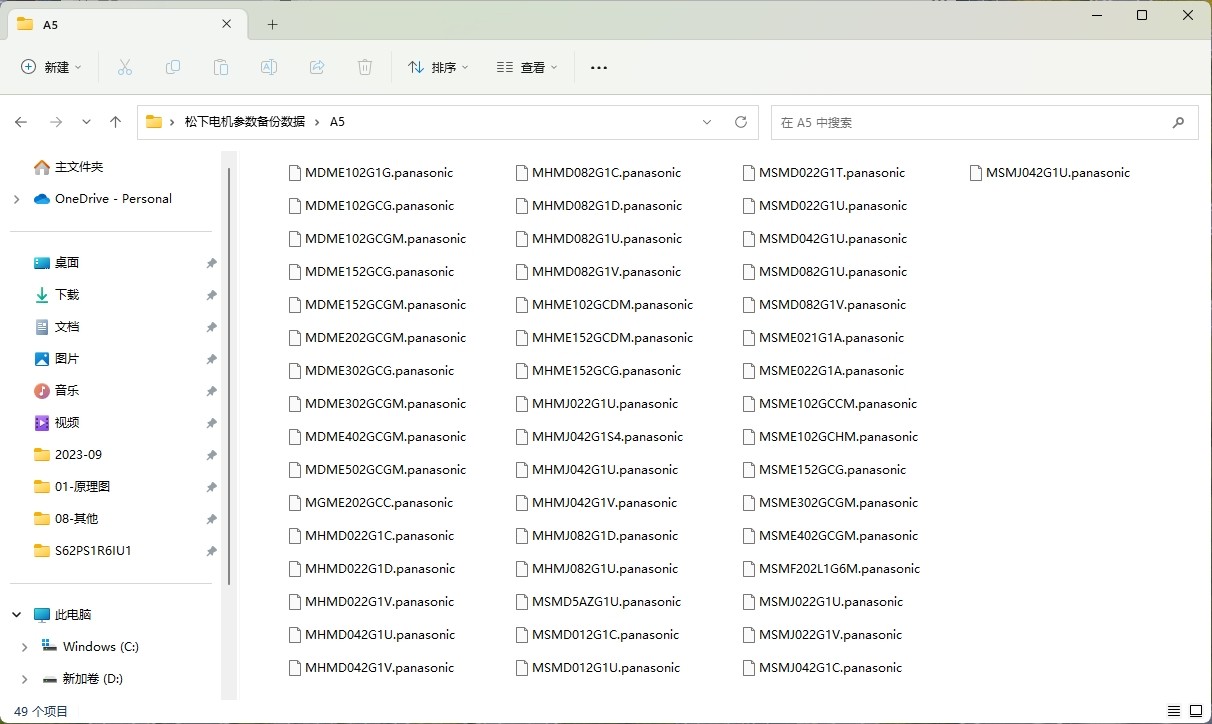Click the Paste clipboard icon
The height and width of the screenshot is (724, 1212).
[x=221, y=67]
